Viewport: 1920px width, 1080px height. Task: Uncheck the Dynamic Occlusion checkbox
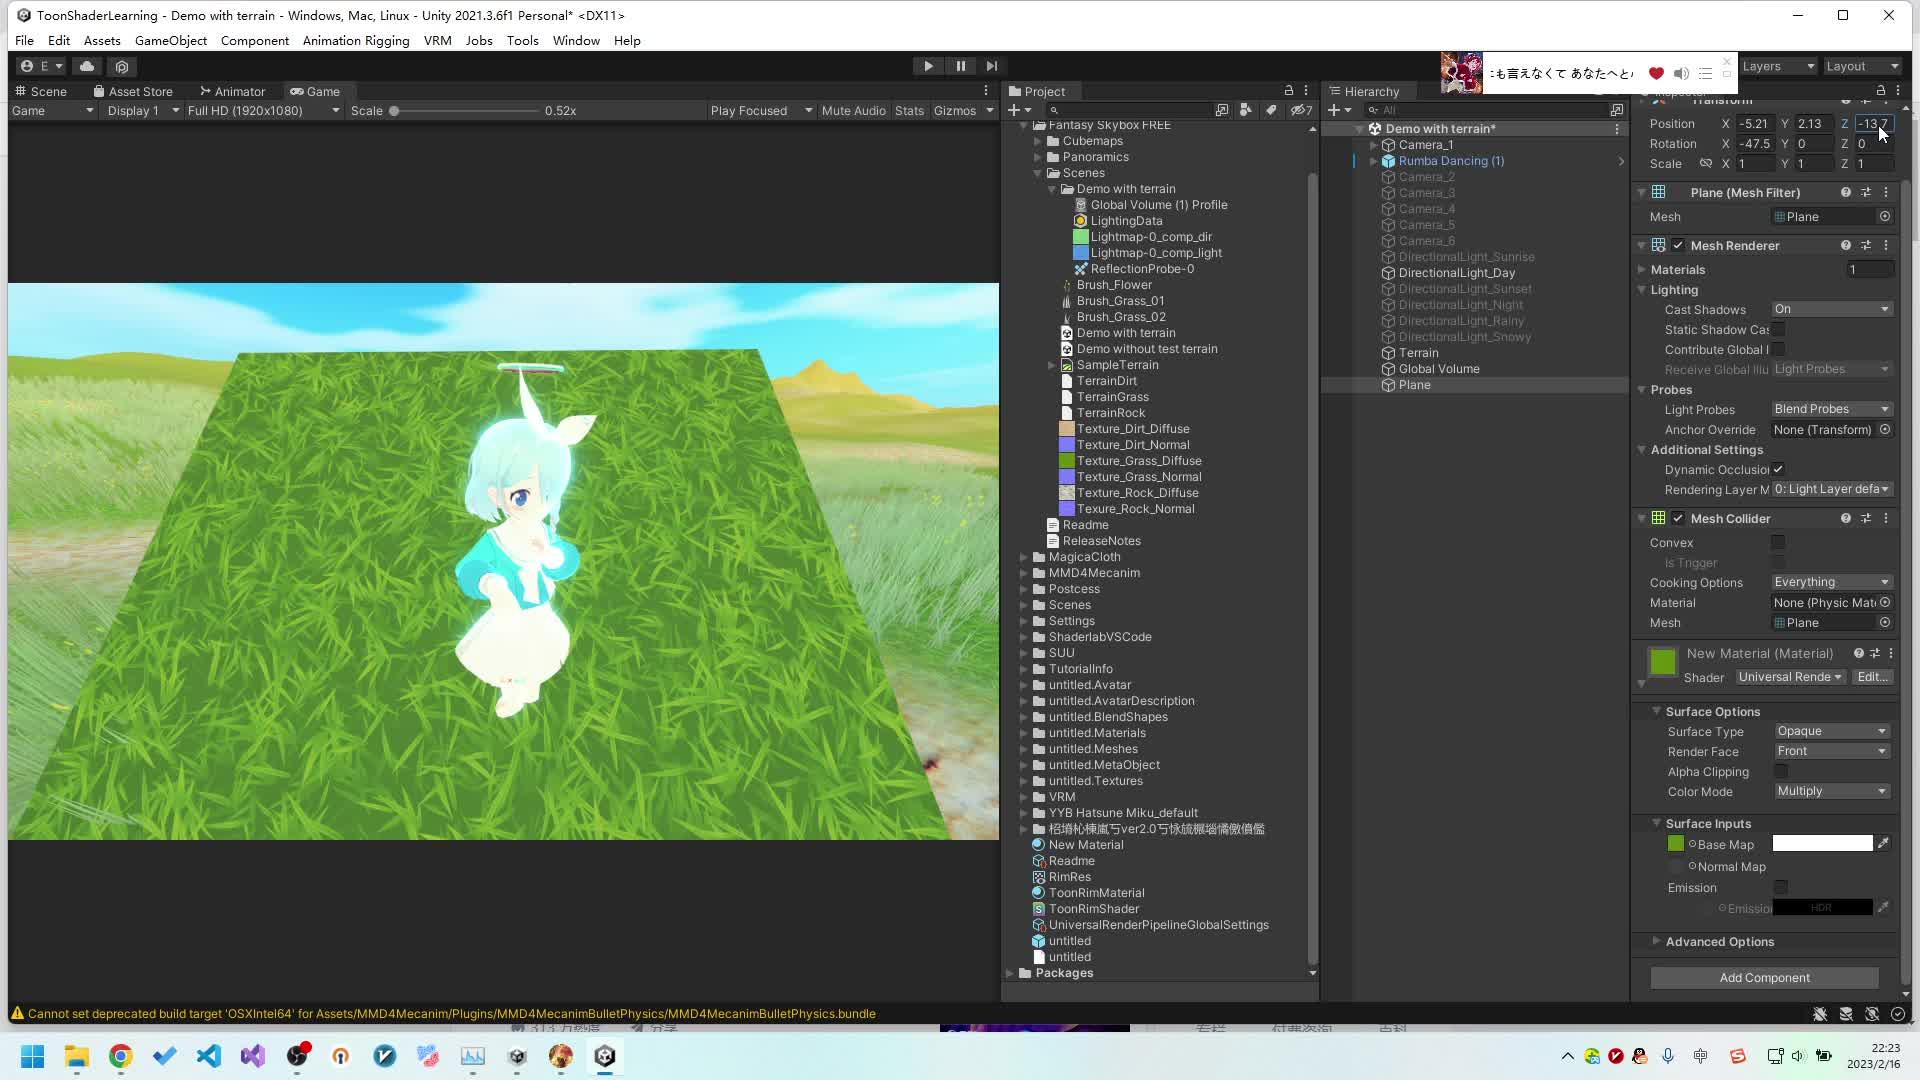point(1779,469)
